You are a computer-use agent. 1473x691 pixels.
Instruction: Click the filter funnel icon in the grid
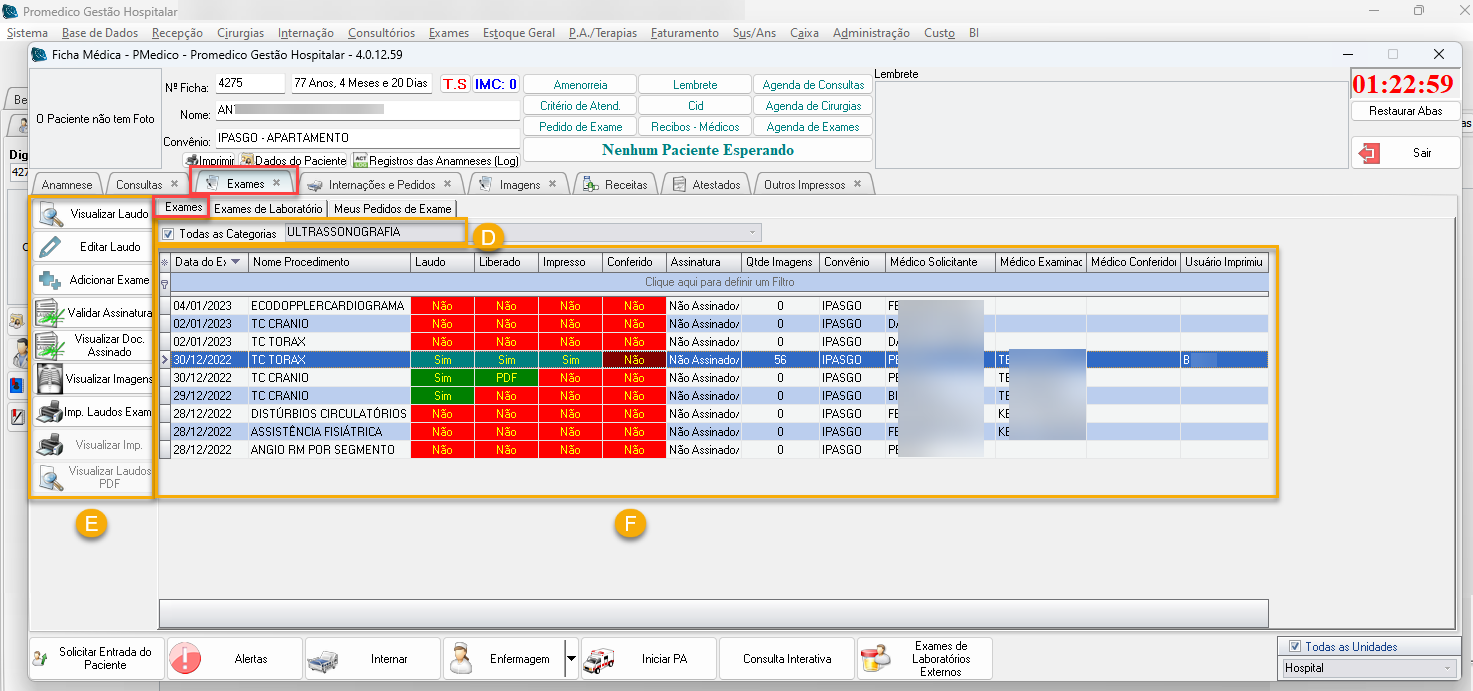164,283
